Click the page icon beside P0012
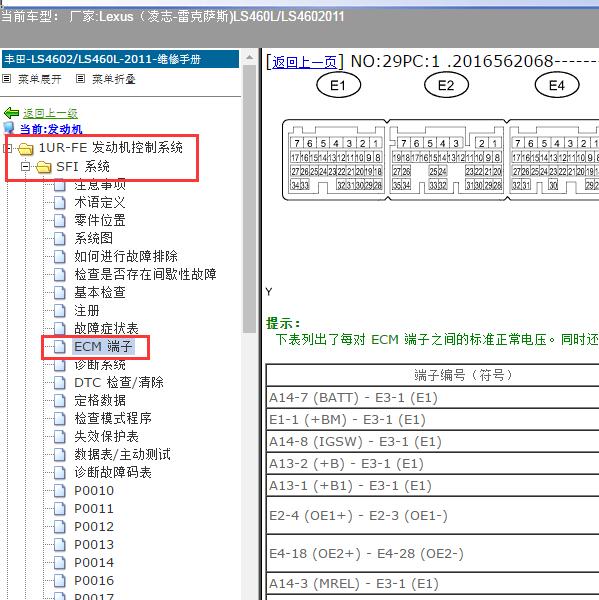 pyautogui.click(x=59, y=527)
